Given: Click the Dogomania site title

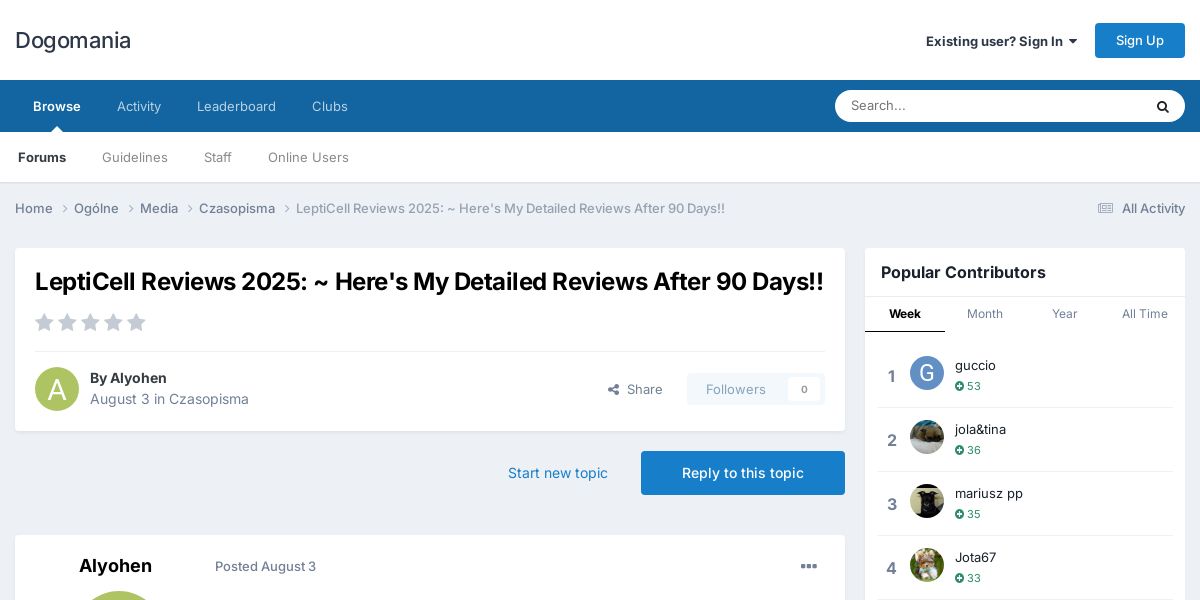Looking at the screenshot, I should (73, 40).
